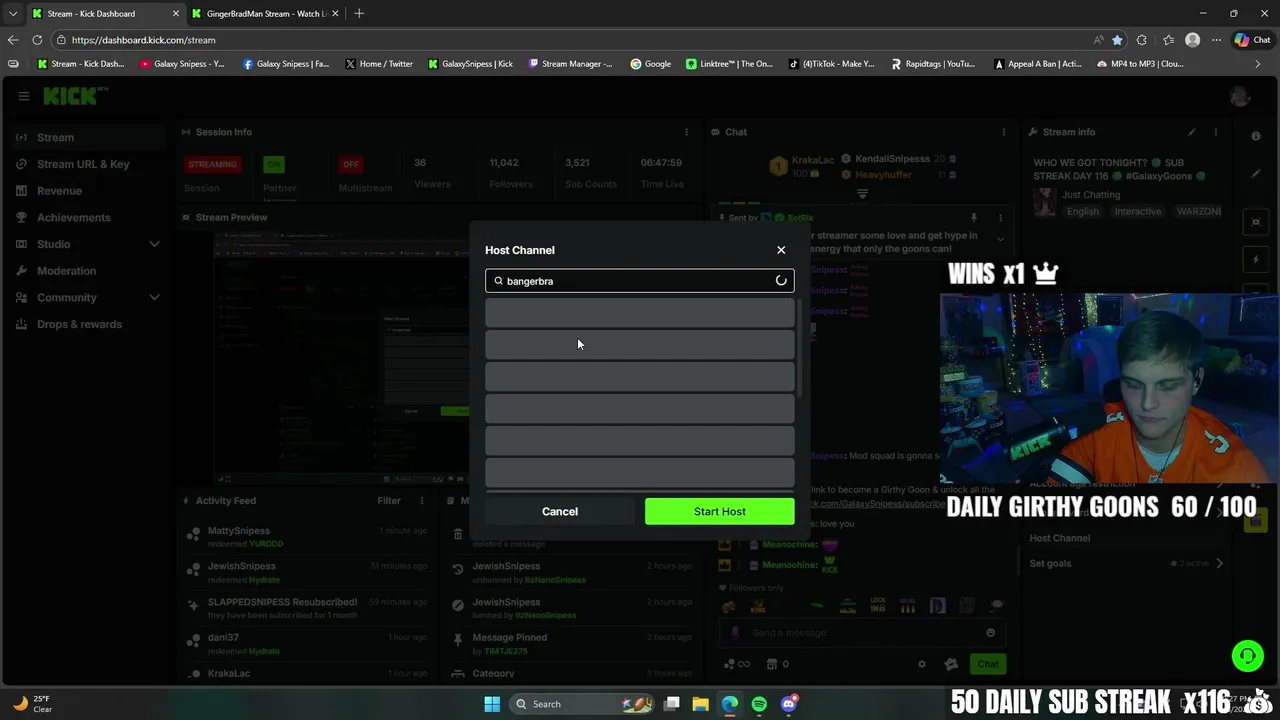Open Microsoft Edge from taskbar
The height and width of the screenshot is (720, 1280).
click(730, 704)
